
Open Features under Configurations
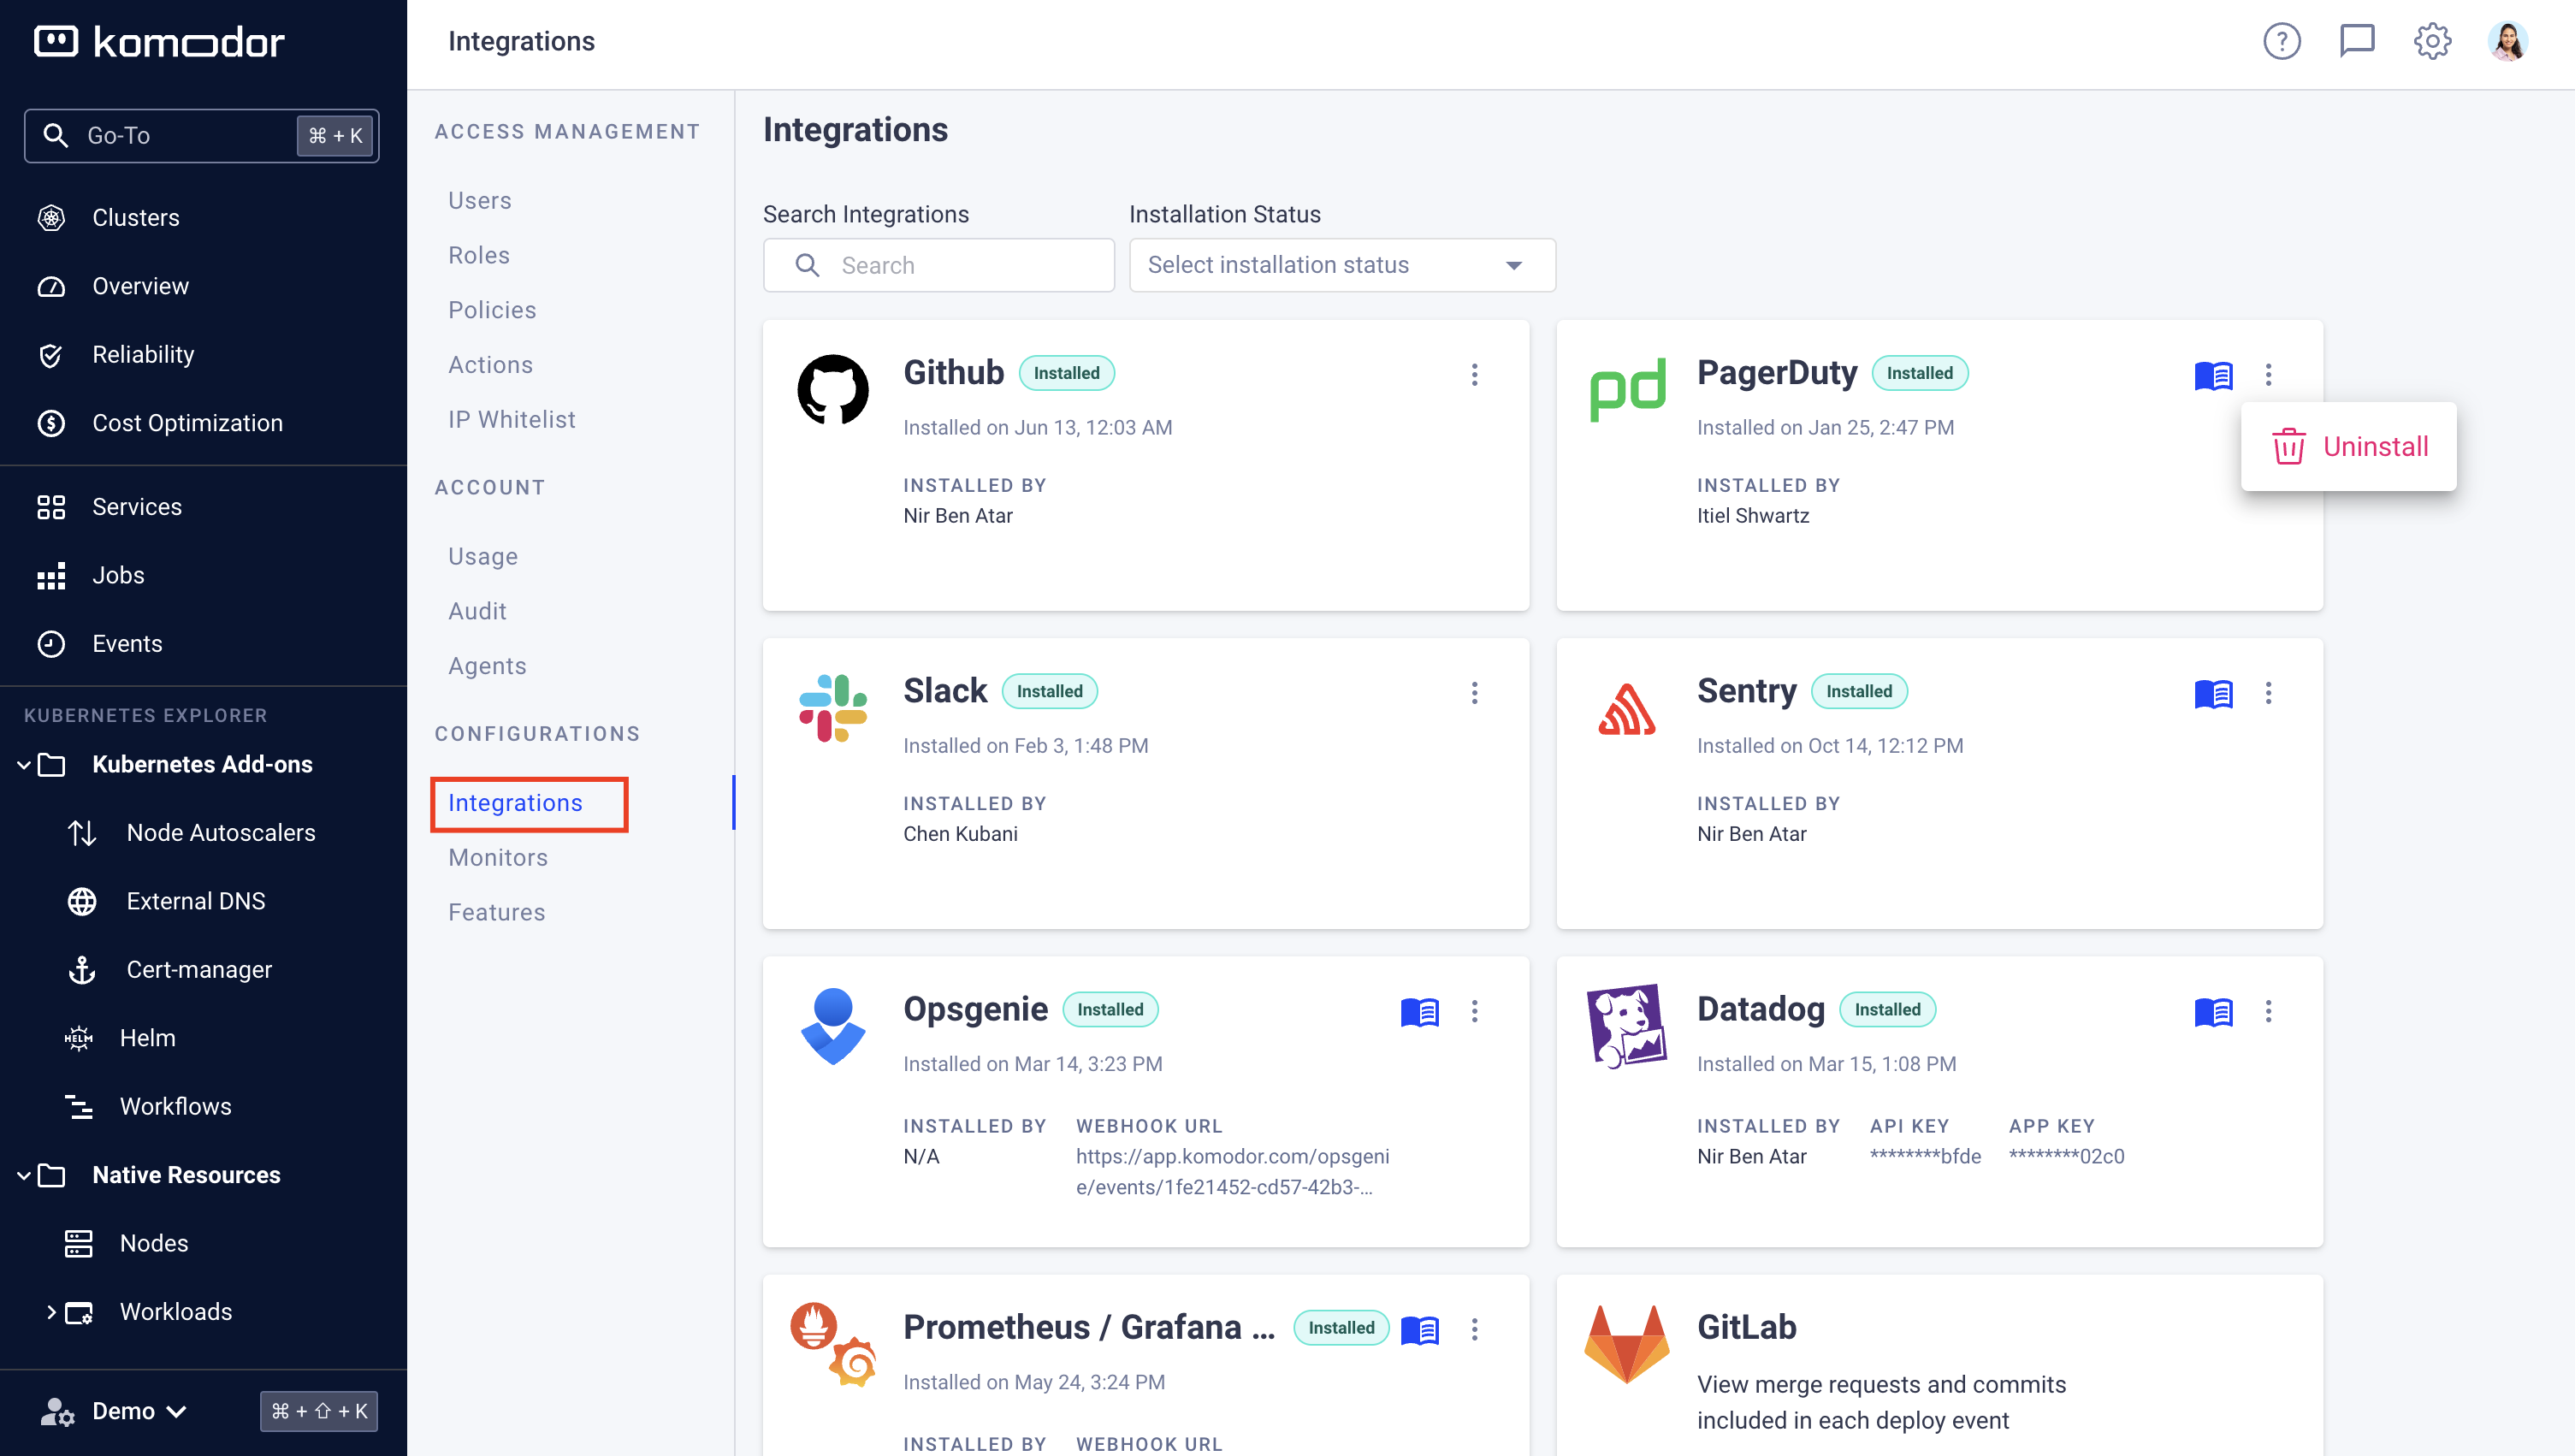[x=496, y=913]
